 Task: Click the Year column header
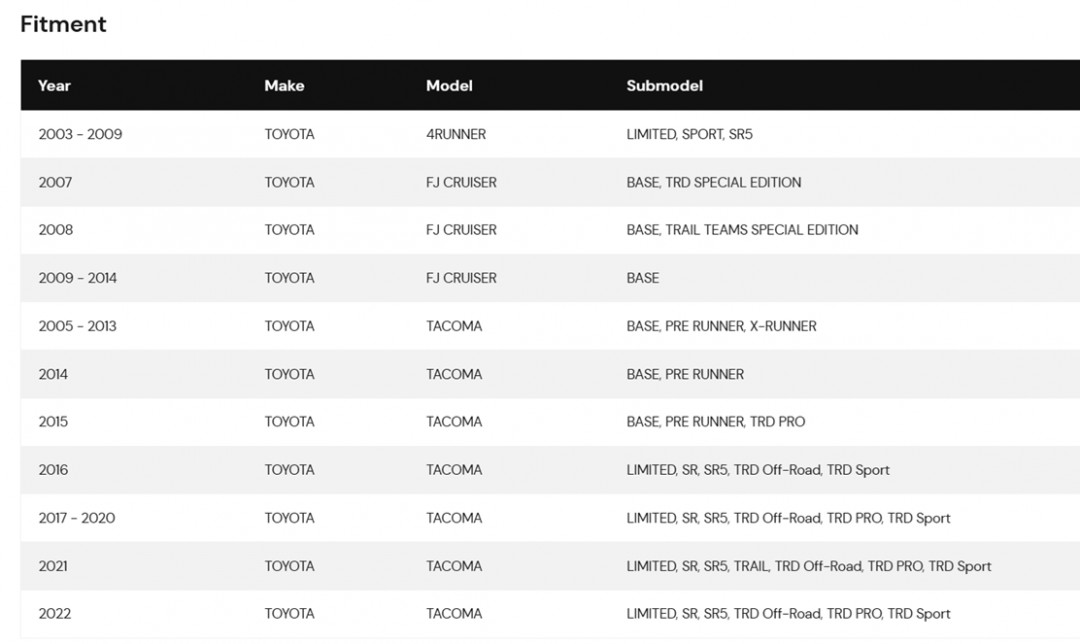(x=54, y=85)
